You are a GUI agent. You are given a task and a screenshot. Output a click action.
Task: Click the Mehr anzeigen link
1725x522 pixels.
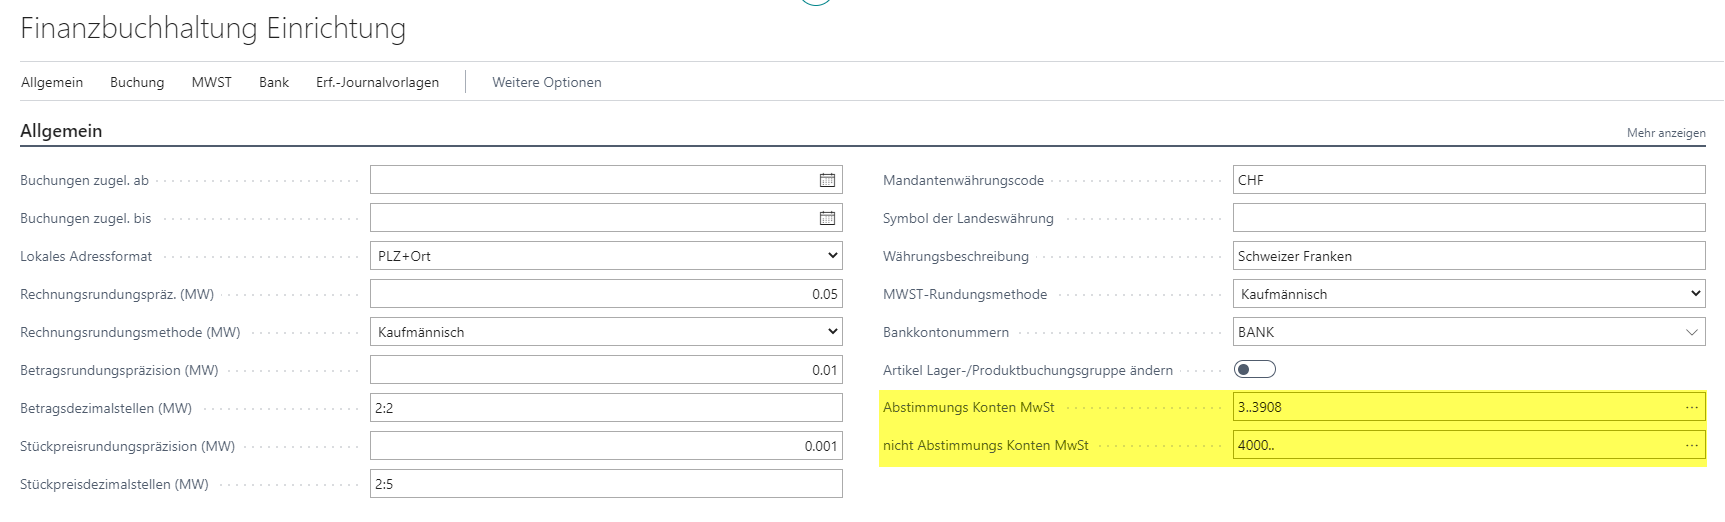click(x=1666, y=132)
